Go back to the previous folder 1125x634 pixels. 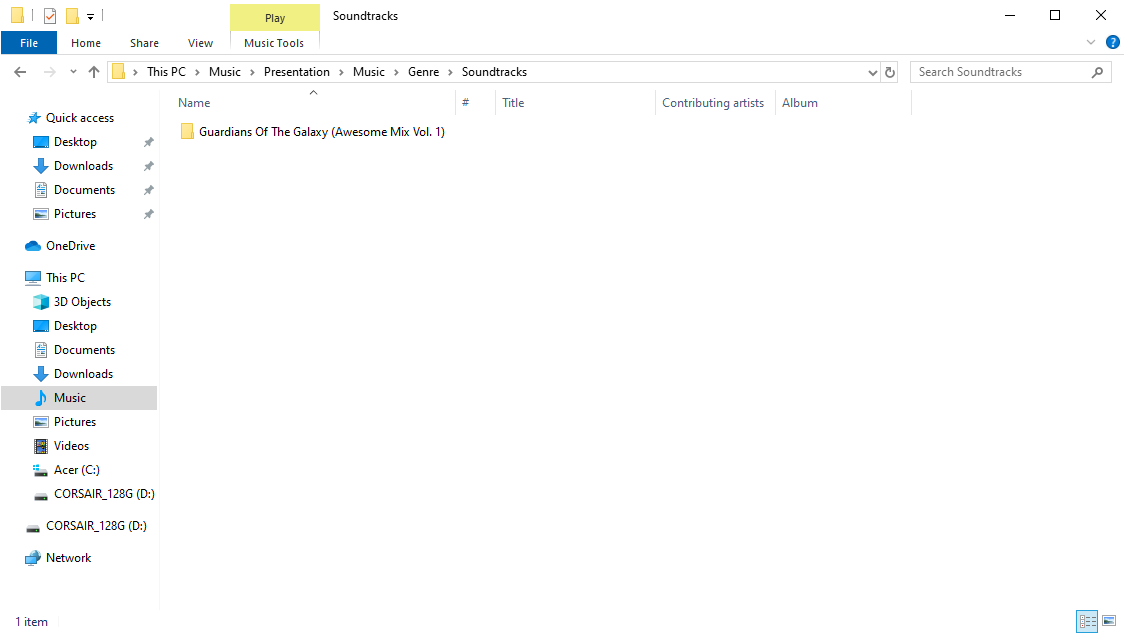(20, 72)
